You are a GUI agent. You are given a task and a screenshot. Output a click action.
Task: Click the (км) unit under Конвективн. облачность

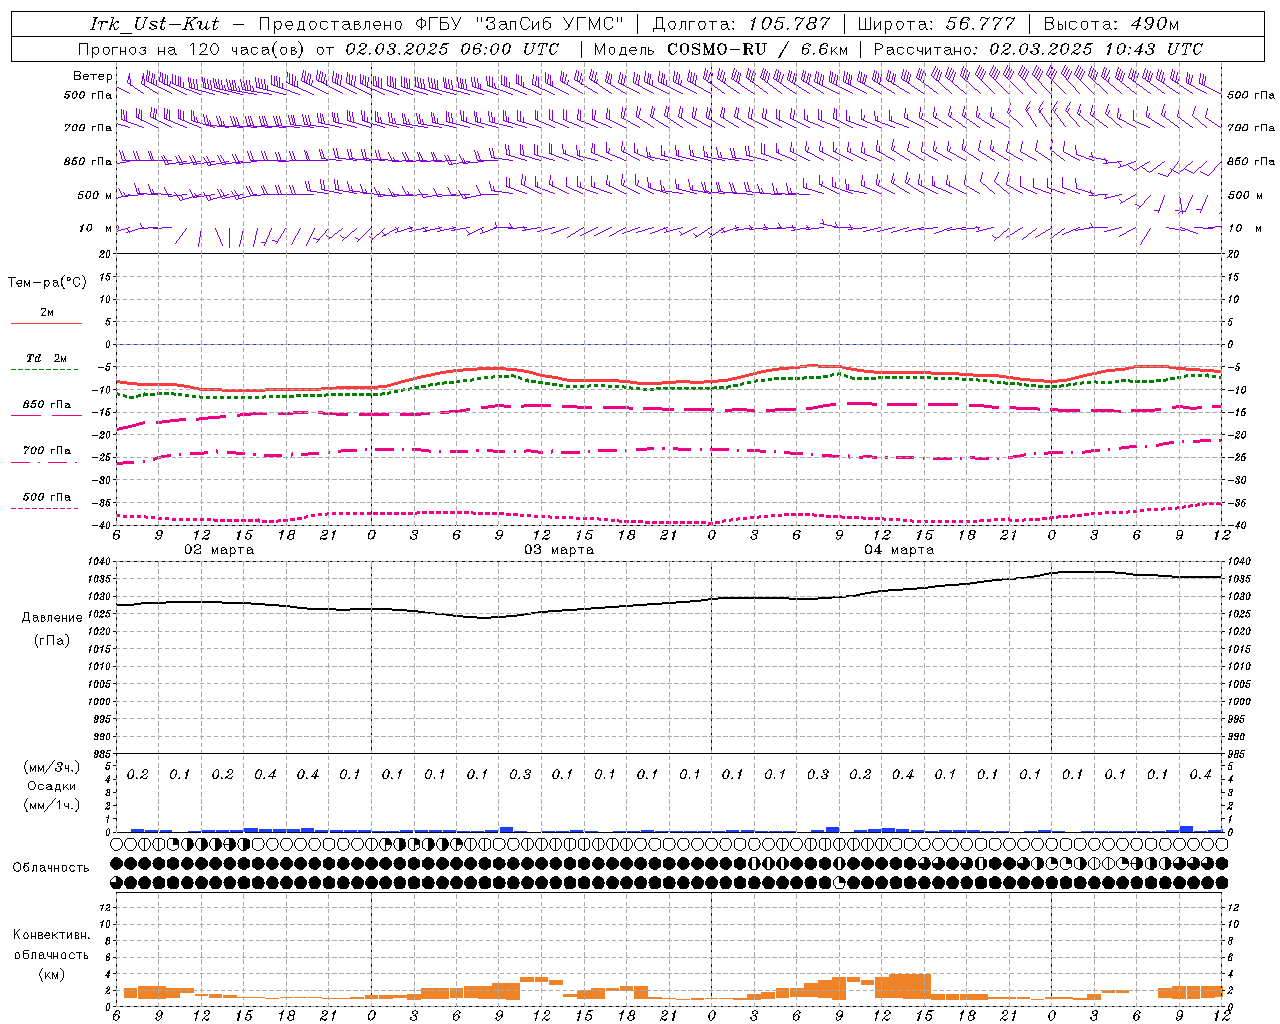click(x=51, y=974)
